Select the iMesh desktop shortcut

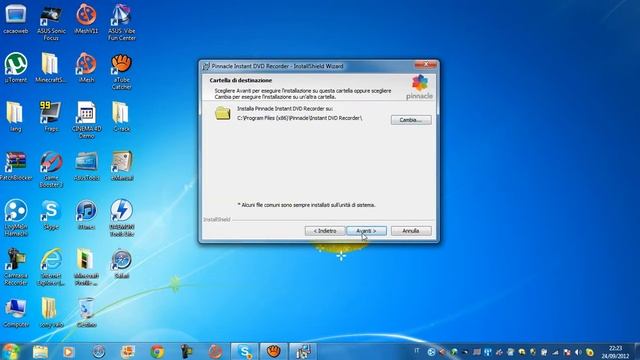coord(86,68)
